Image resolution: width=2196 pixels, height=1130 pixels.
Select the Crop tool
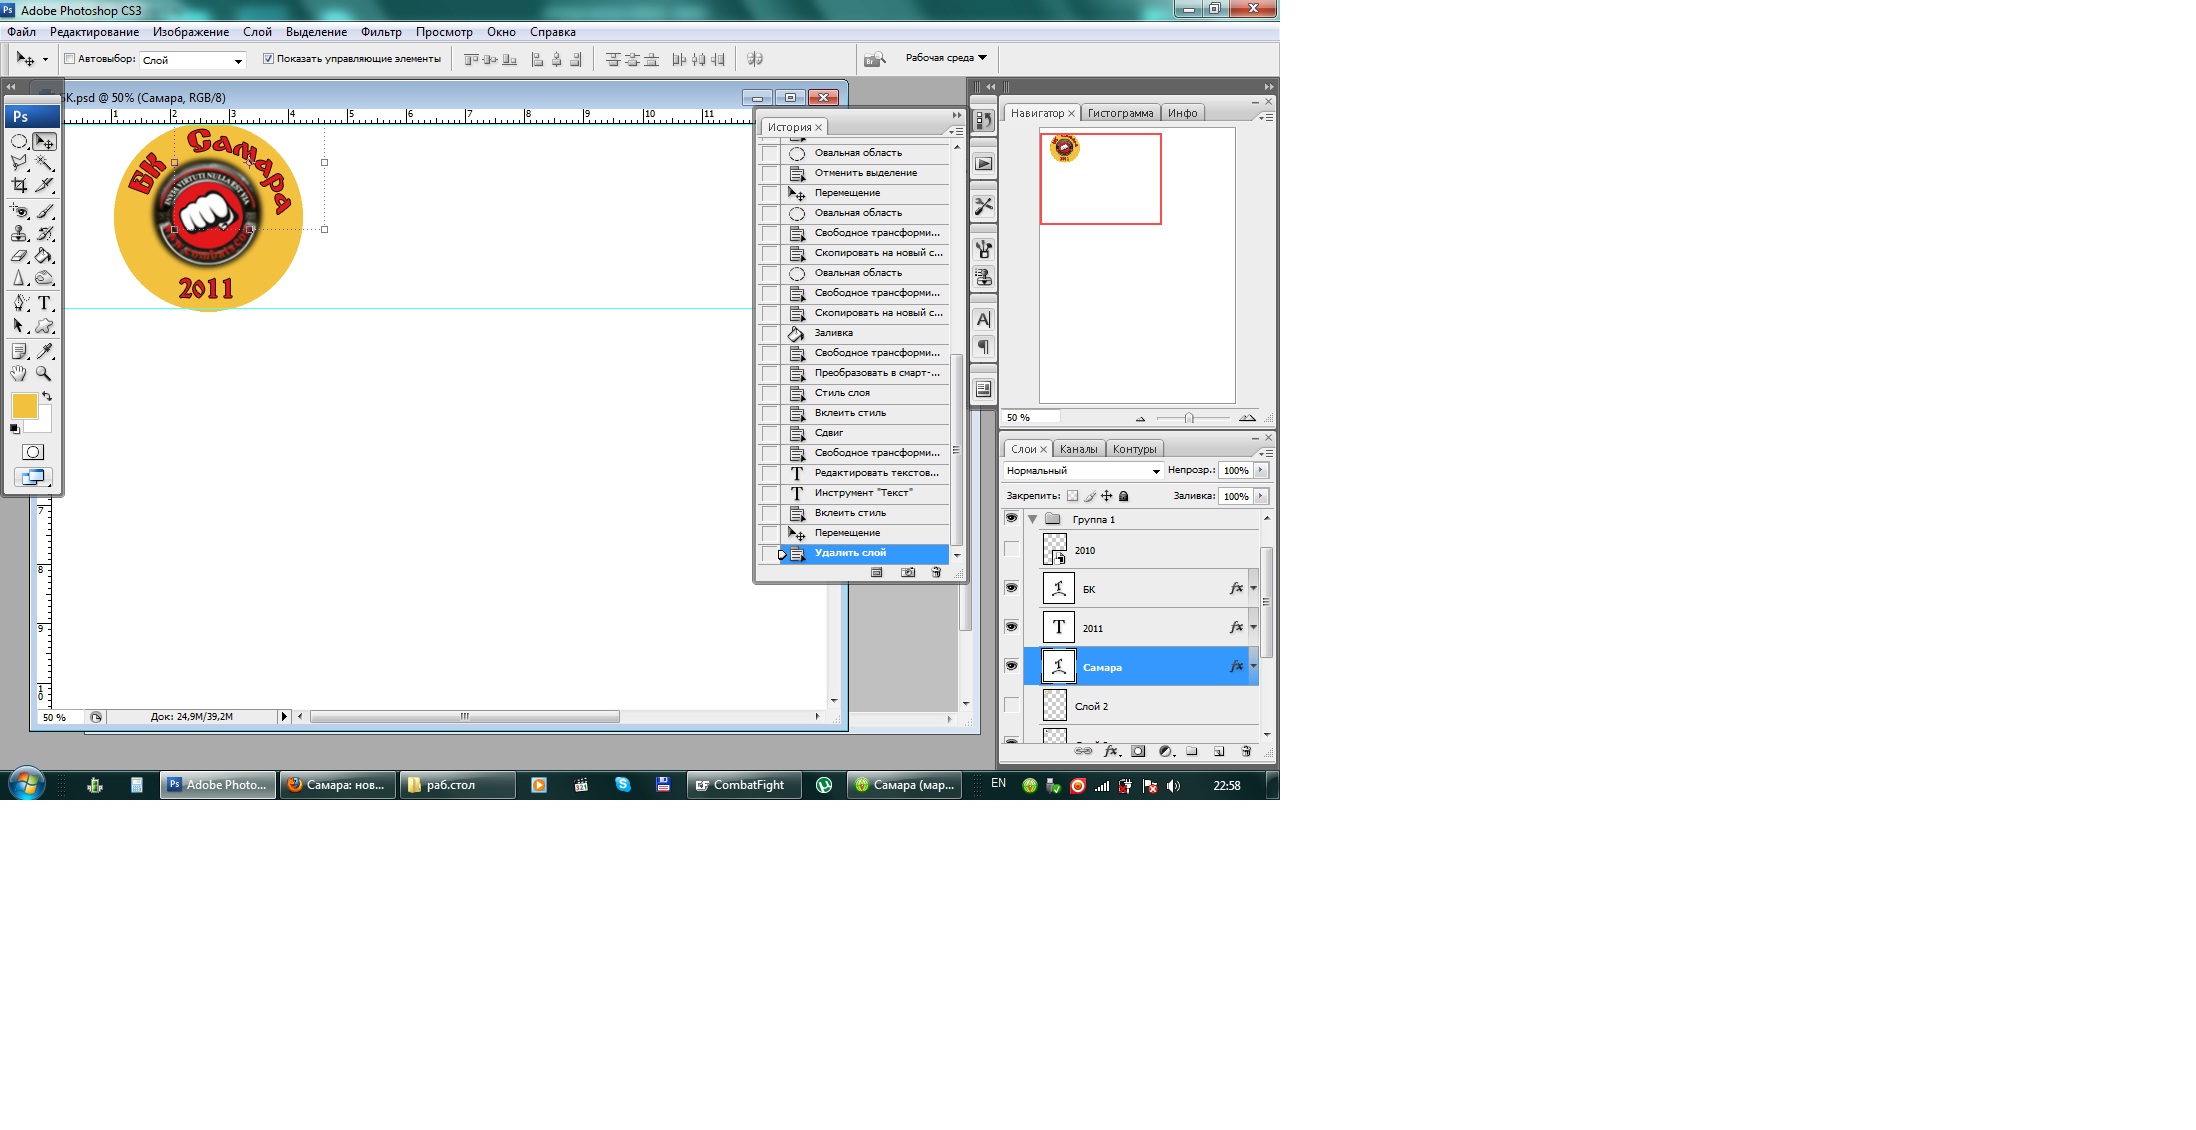[19, 185]
